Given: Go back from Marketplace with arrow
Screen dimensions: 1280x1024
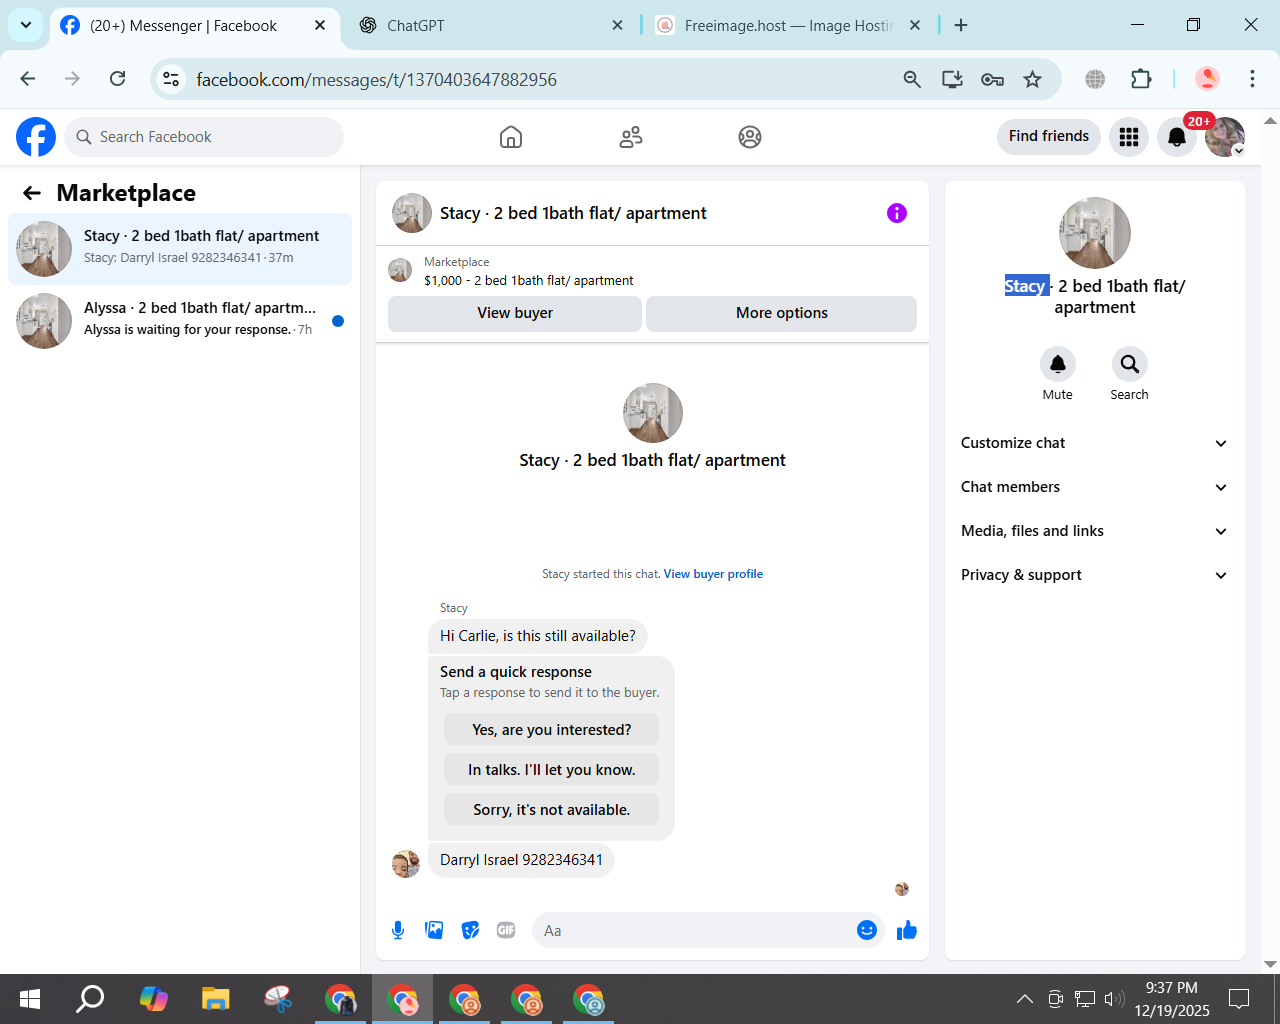Looking at the screenshot, I should click(32, 193).
